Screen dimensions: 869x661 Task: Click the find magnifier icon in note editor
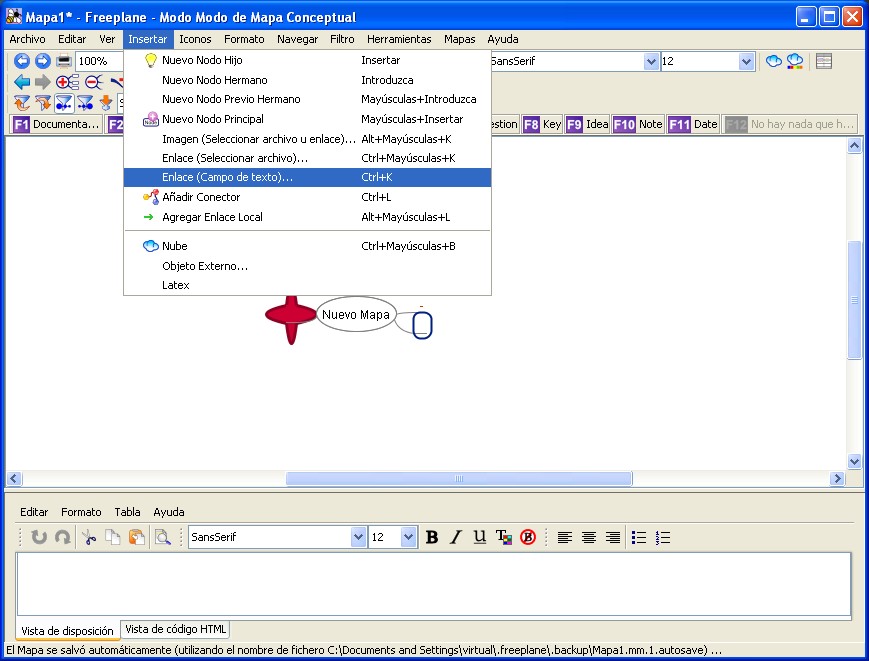pyautogui.click(x=162, y=537)
